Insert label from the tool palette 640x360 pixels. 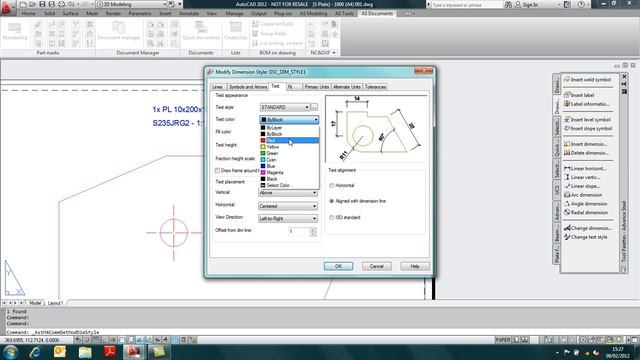(579, 95)
